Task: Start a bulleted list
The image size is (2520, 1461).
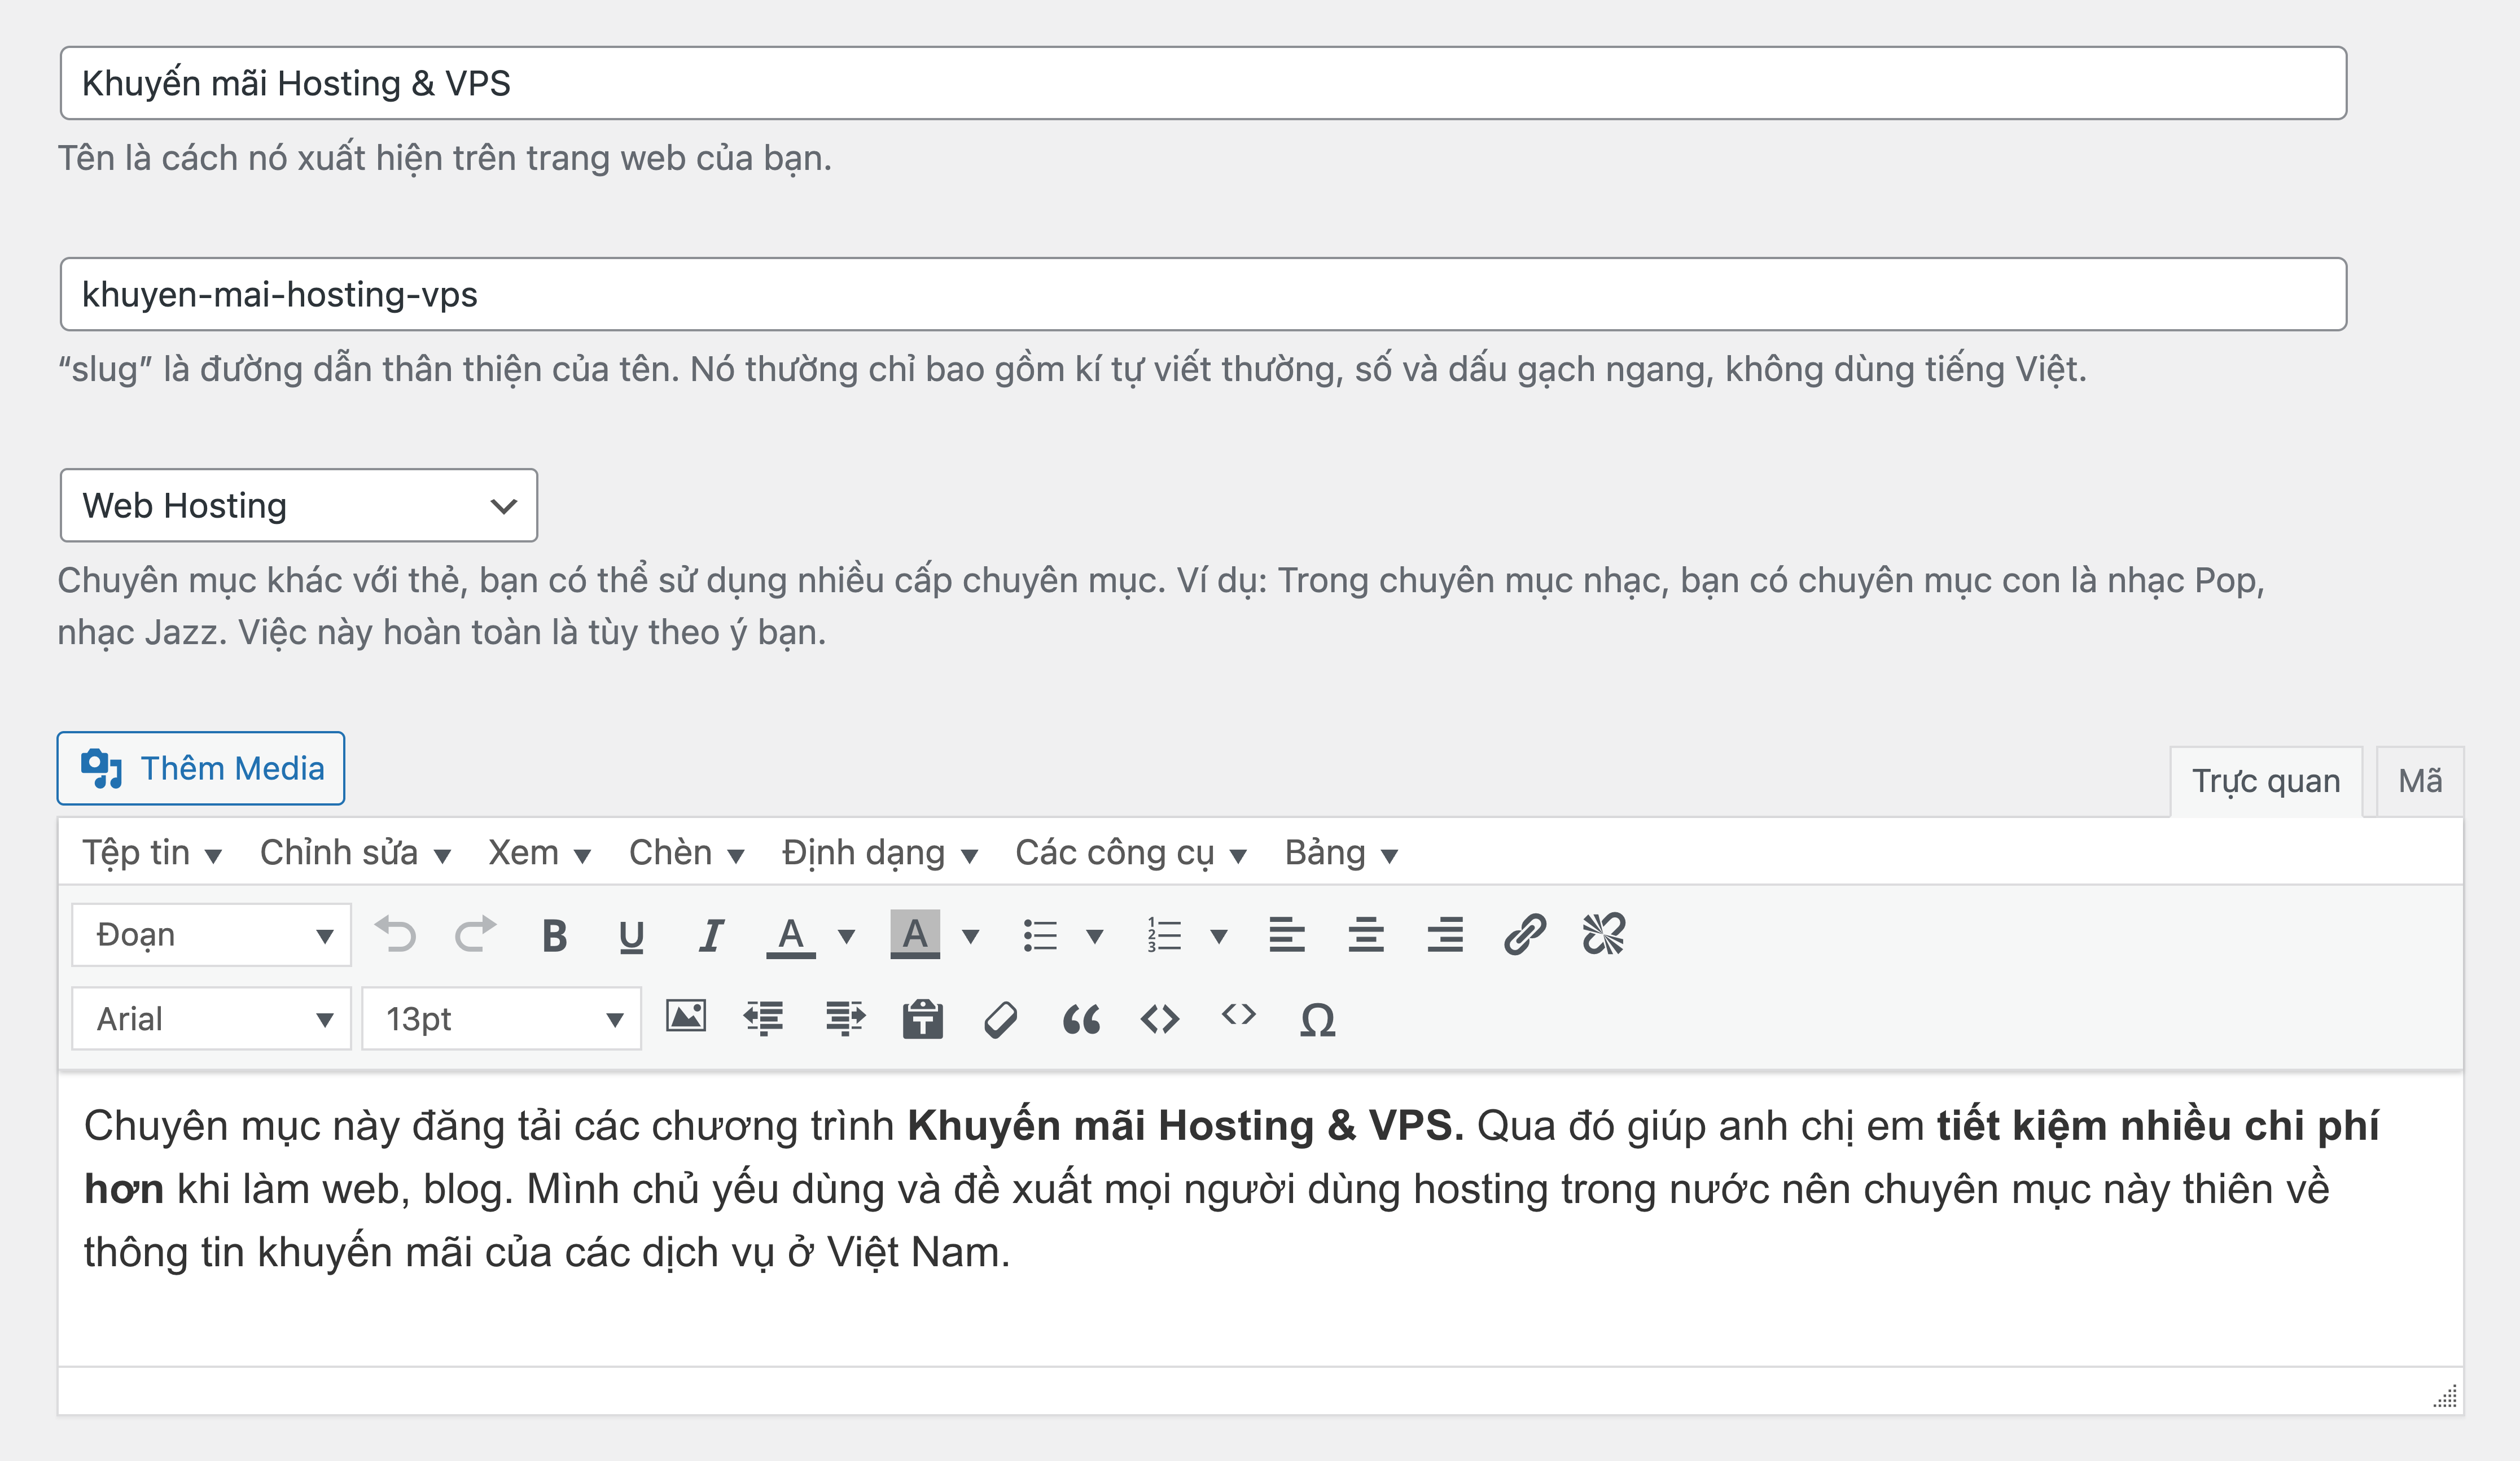Action: click(1040, 935)
